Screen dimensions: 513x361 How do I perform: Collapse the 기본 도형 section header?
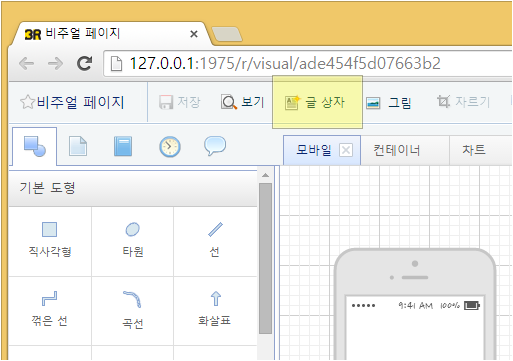(133, 188)
